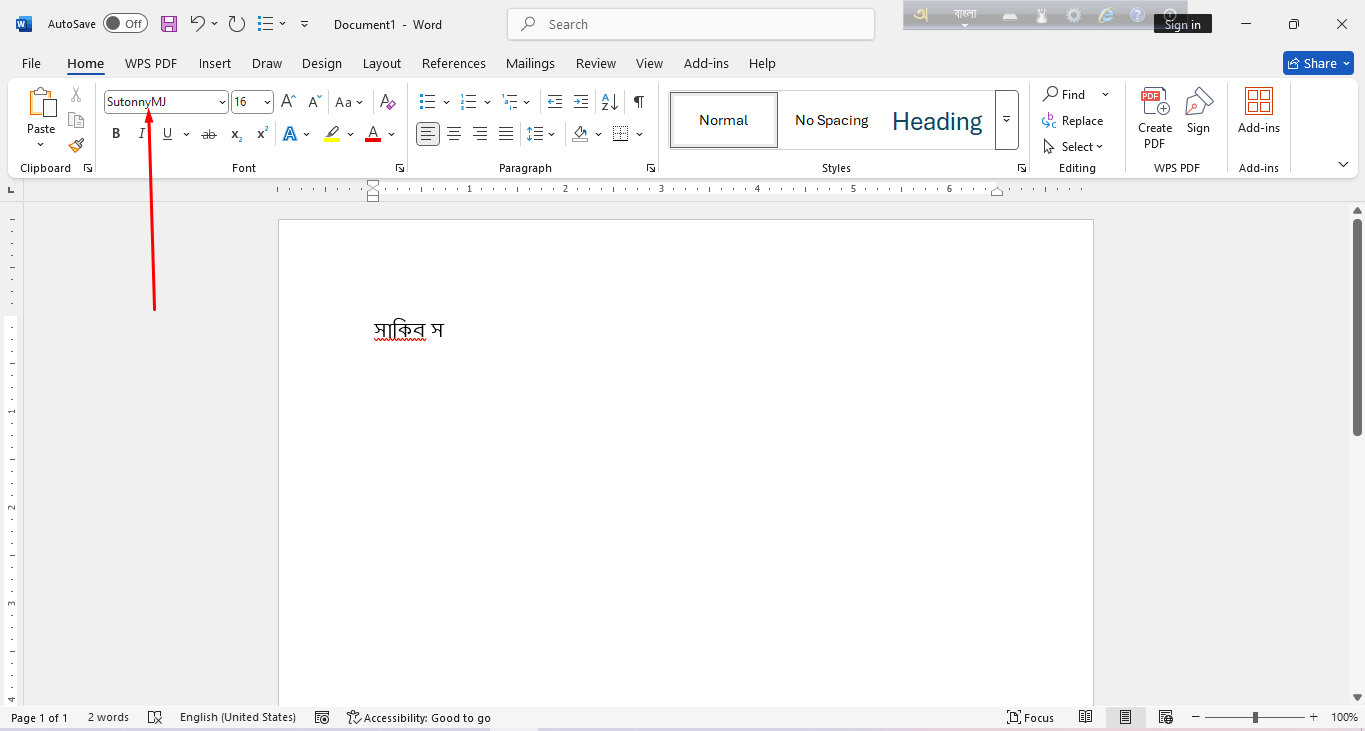Click the Sort paragraph icon
The height and width of the screenshot is (731, 1365).
609,102
